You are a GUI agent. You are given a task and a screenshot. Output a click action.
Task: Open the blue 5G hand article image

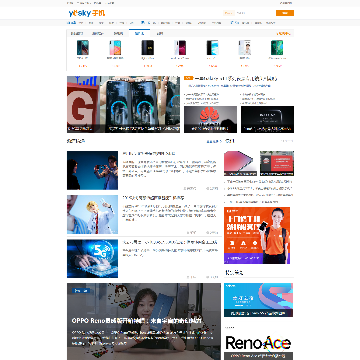[92, 258]
